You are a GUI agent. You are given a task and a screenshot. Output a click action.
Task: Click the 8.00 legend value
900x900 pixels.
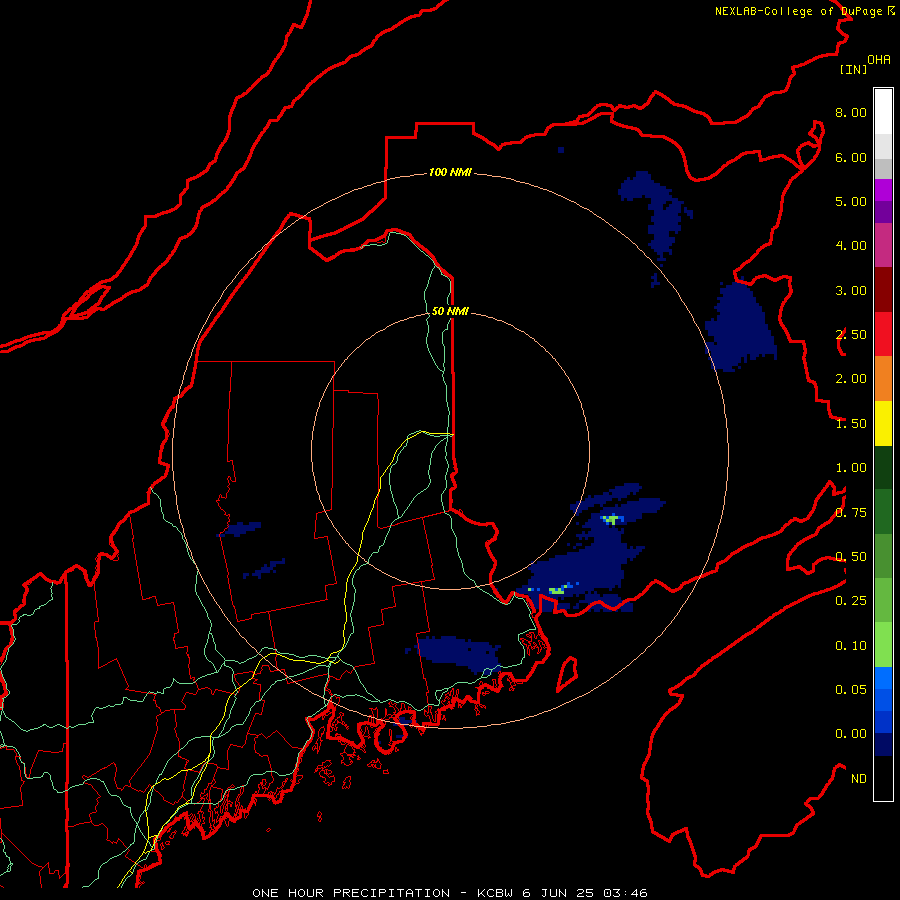(x=851, y=112)
